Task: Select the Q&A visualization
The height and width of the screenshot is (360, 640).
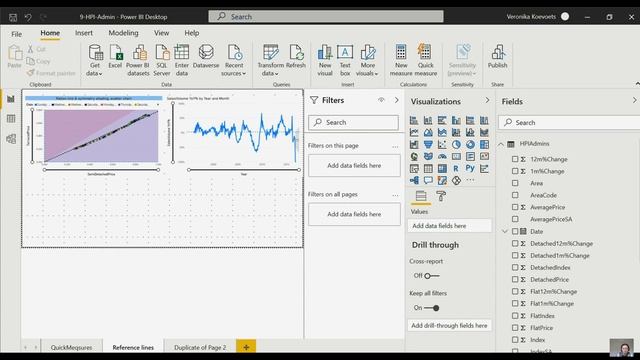Action: pyautogui.click(x=428, y=180)
